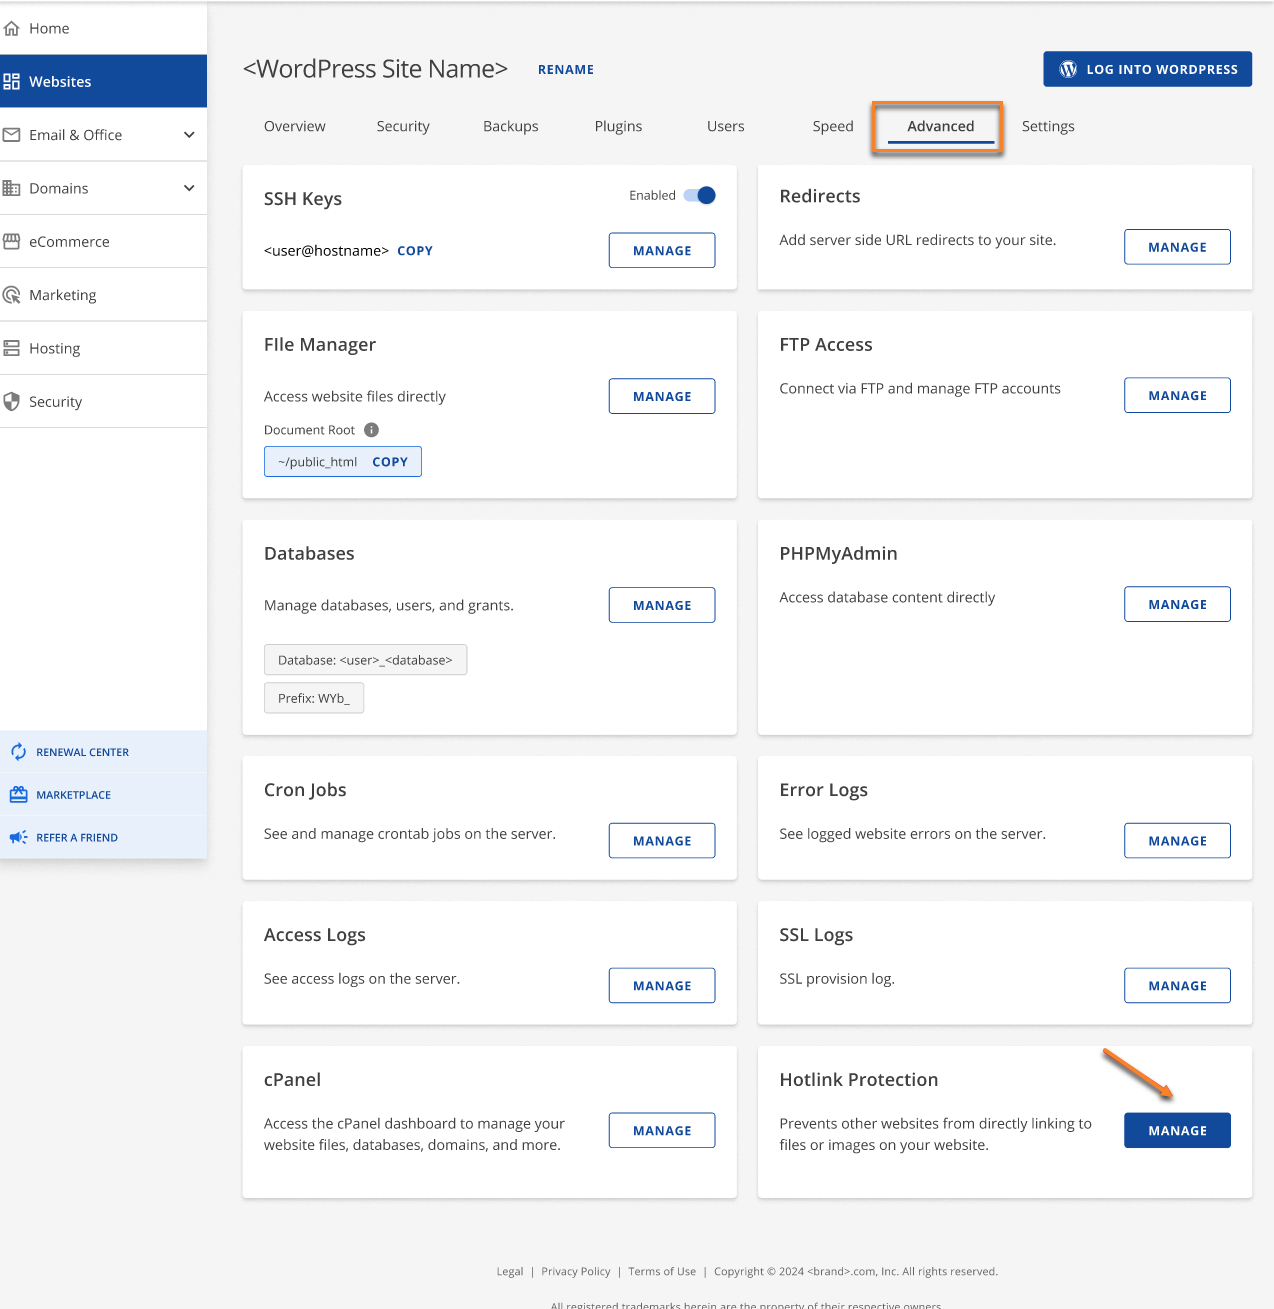Screen dimensions: 1274x1309
Task: Copy the public_html document root path
Action: click(390, 461)
